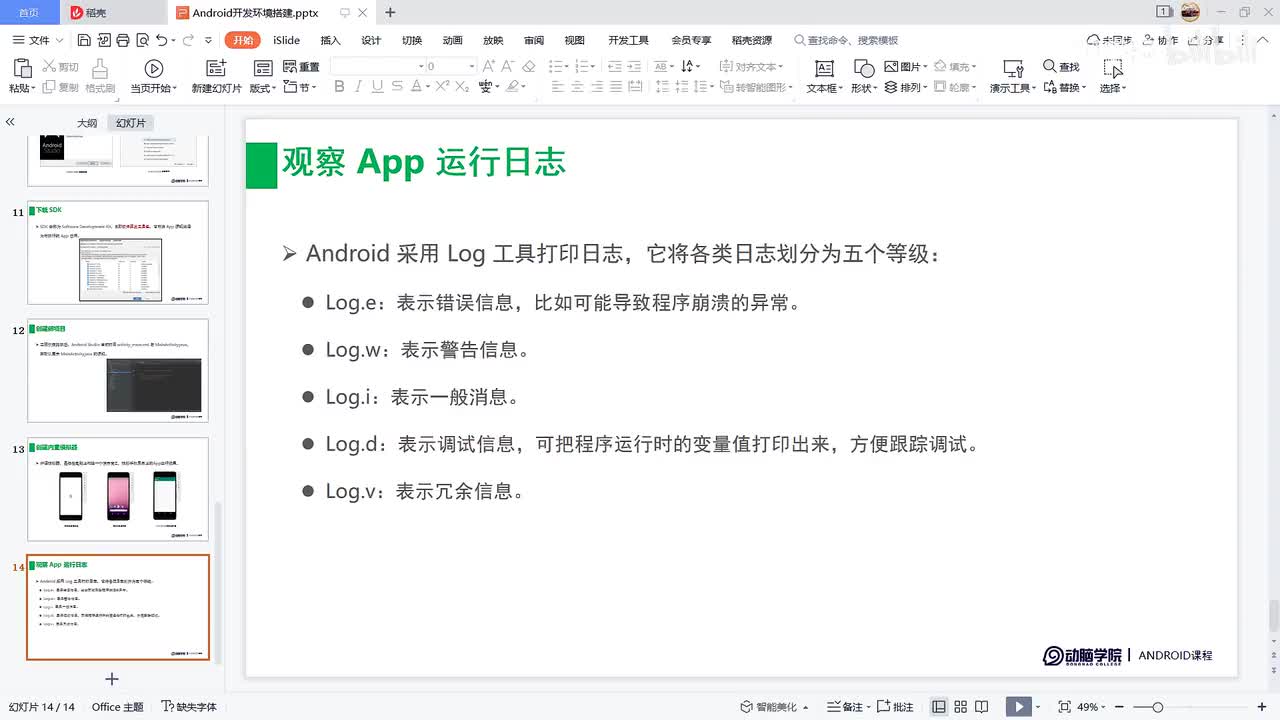The height and width of the screenshot is (720, 1280).
Task: Open the 文件 menu dropdown arrow
Action: (60, 41)
